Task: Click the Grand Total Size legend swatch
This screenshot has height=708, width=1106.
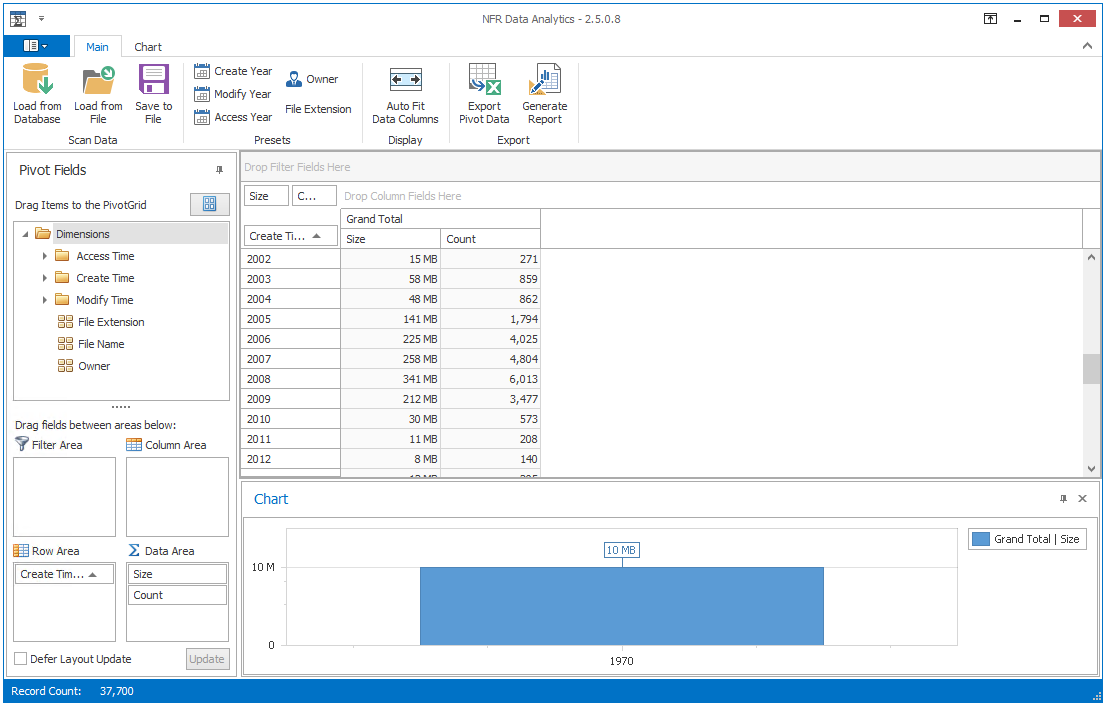Action: (981, 539)
